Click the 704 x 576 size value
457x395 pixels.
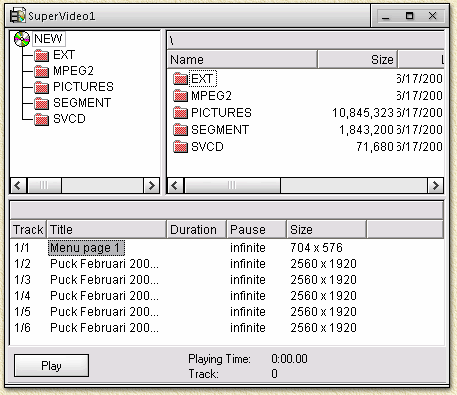coord(316,248)
